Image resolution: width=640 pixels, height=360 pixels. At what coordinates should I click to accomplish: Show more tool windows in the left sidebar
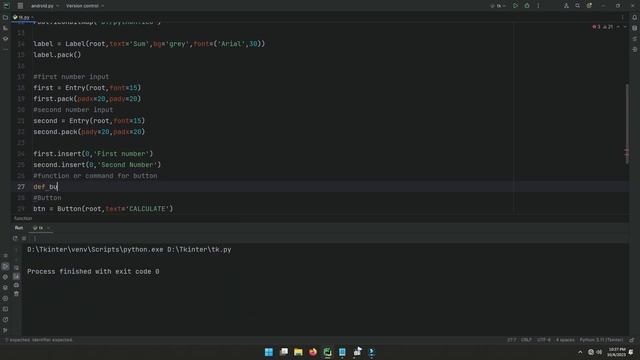pyautogui.click(x=5, y=49)
